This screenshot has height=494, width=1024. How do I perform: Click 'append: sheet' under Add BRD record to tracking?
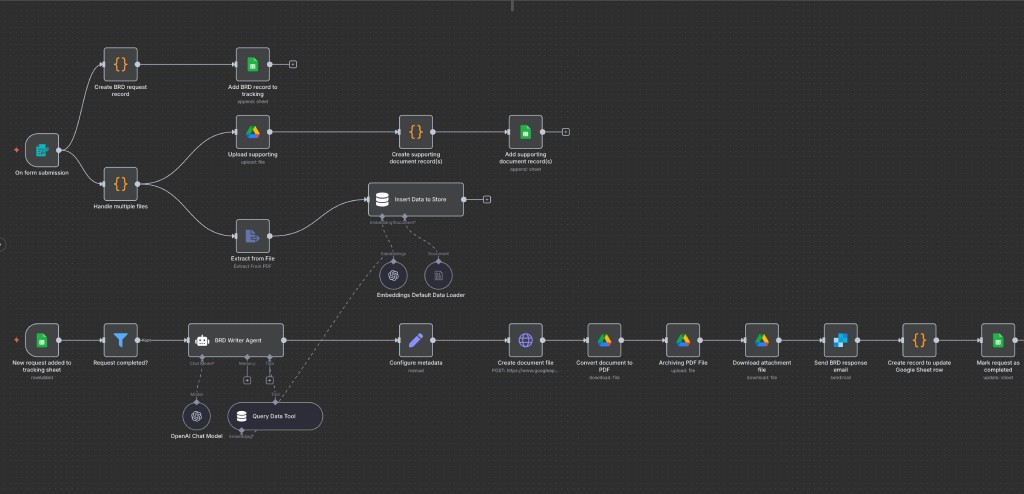click(253, 102)
